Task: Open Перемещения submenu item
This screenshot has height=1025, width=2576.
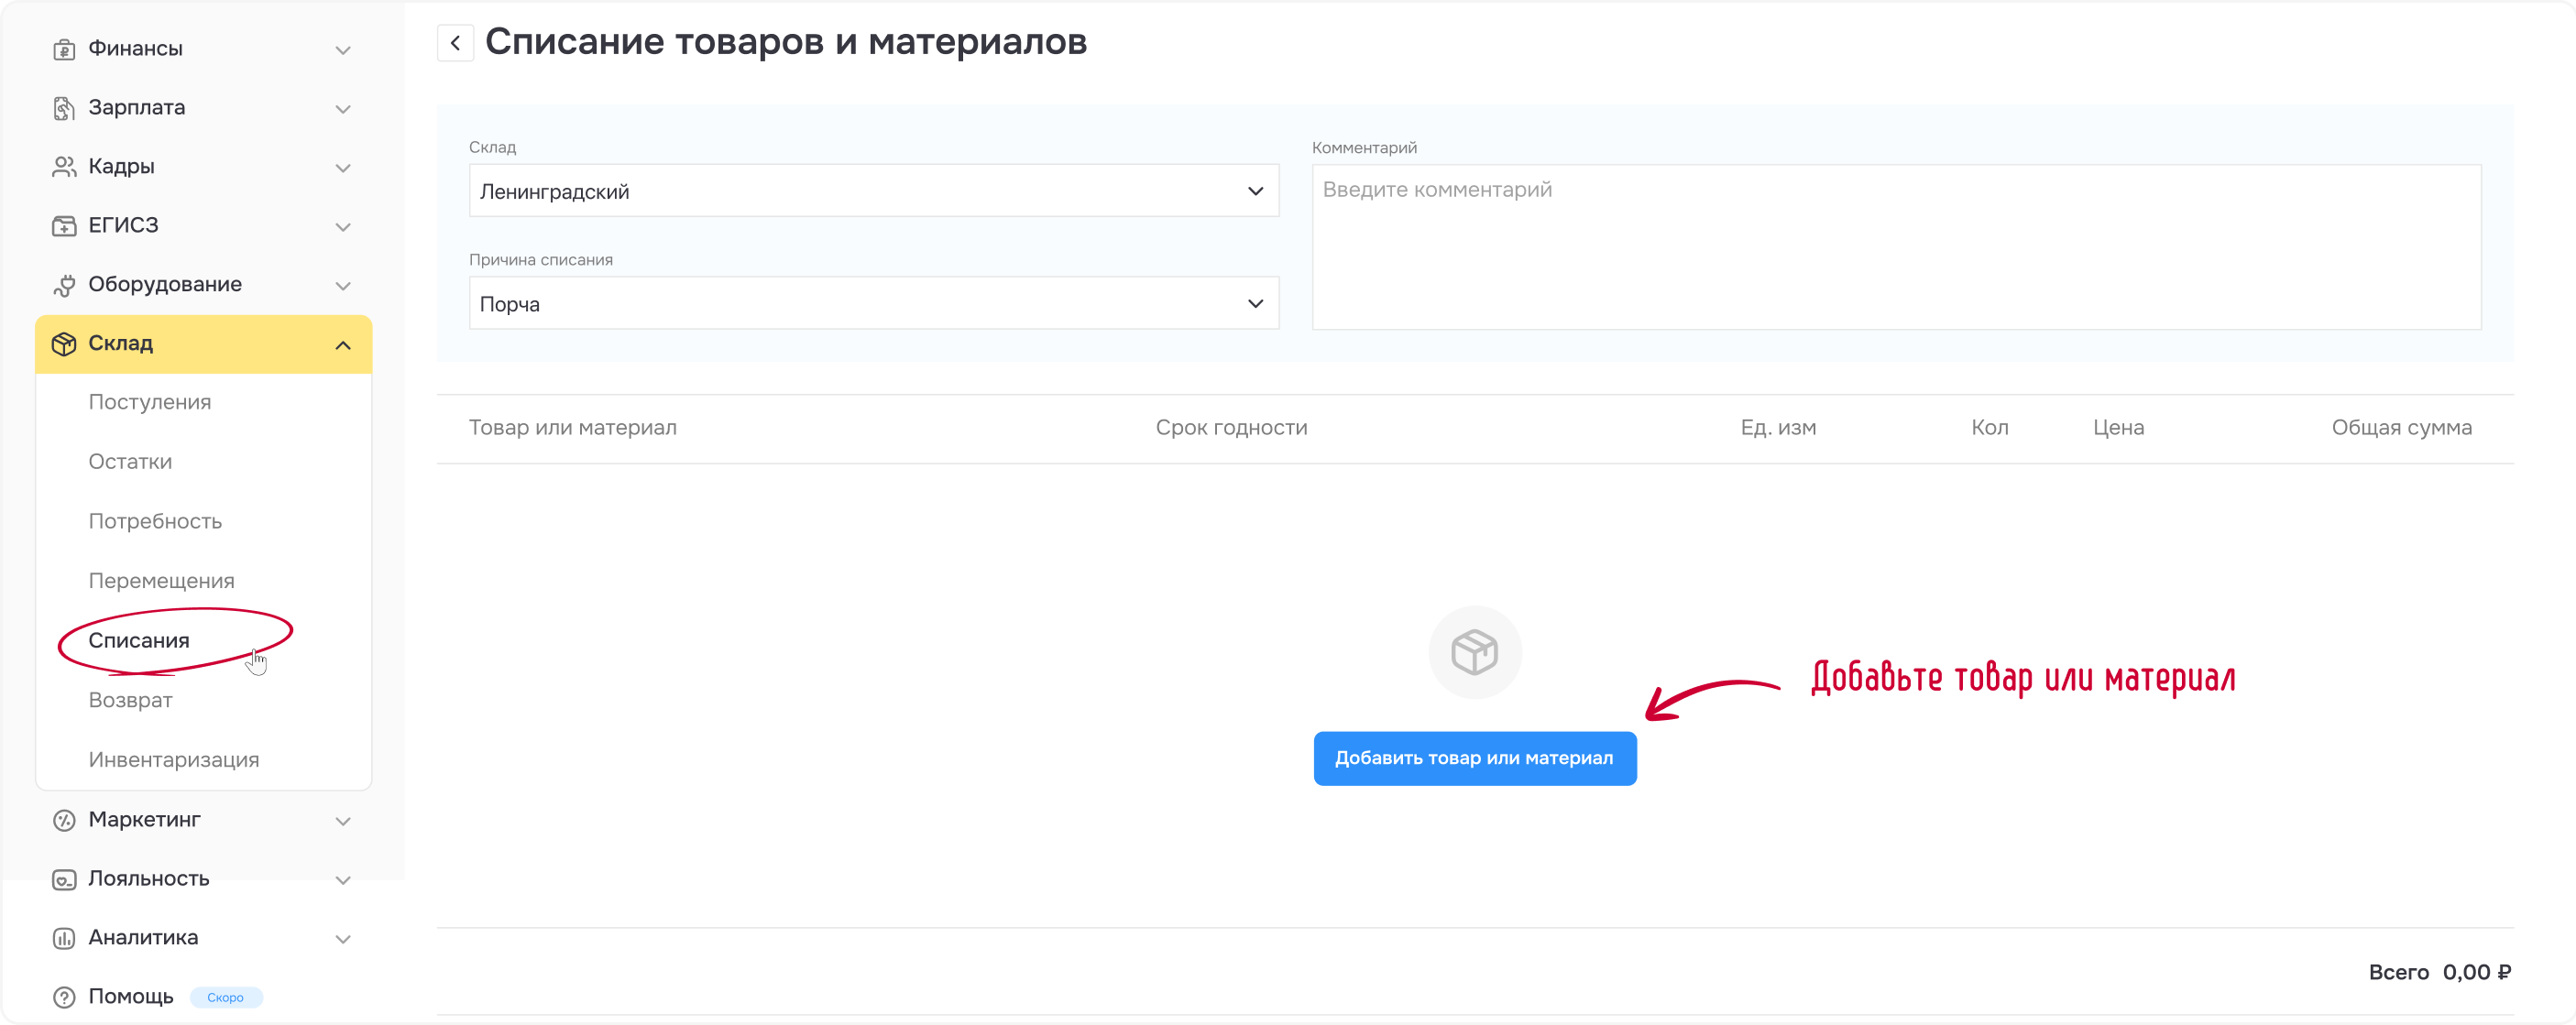Action: (x=161, y=581)
